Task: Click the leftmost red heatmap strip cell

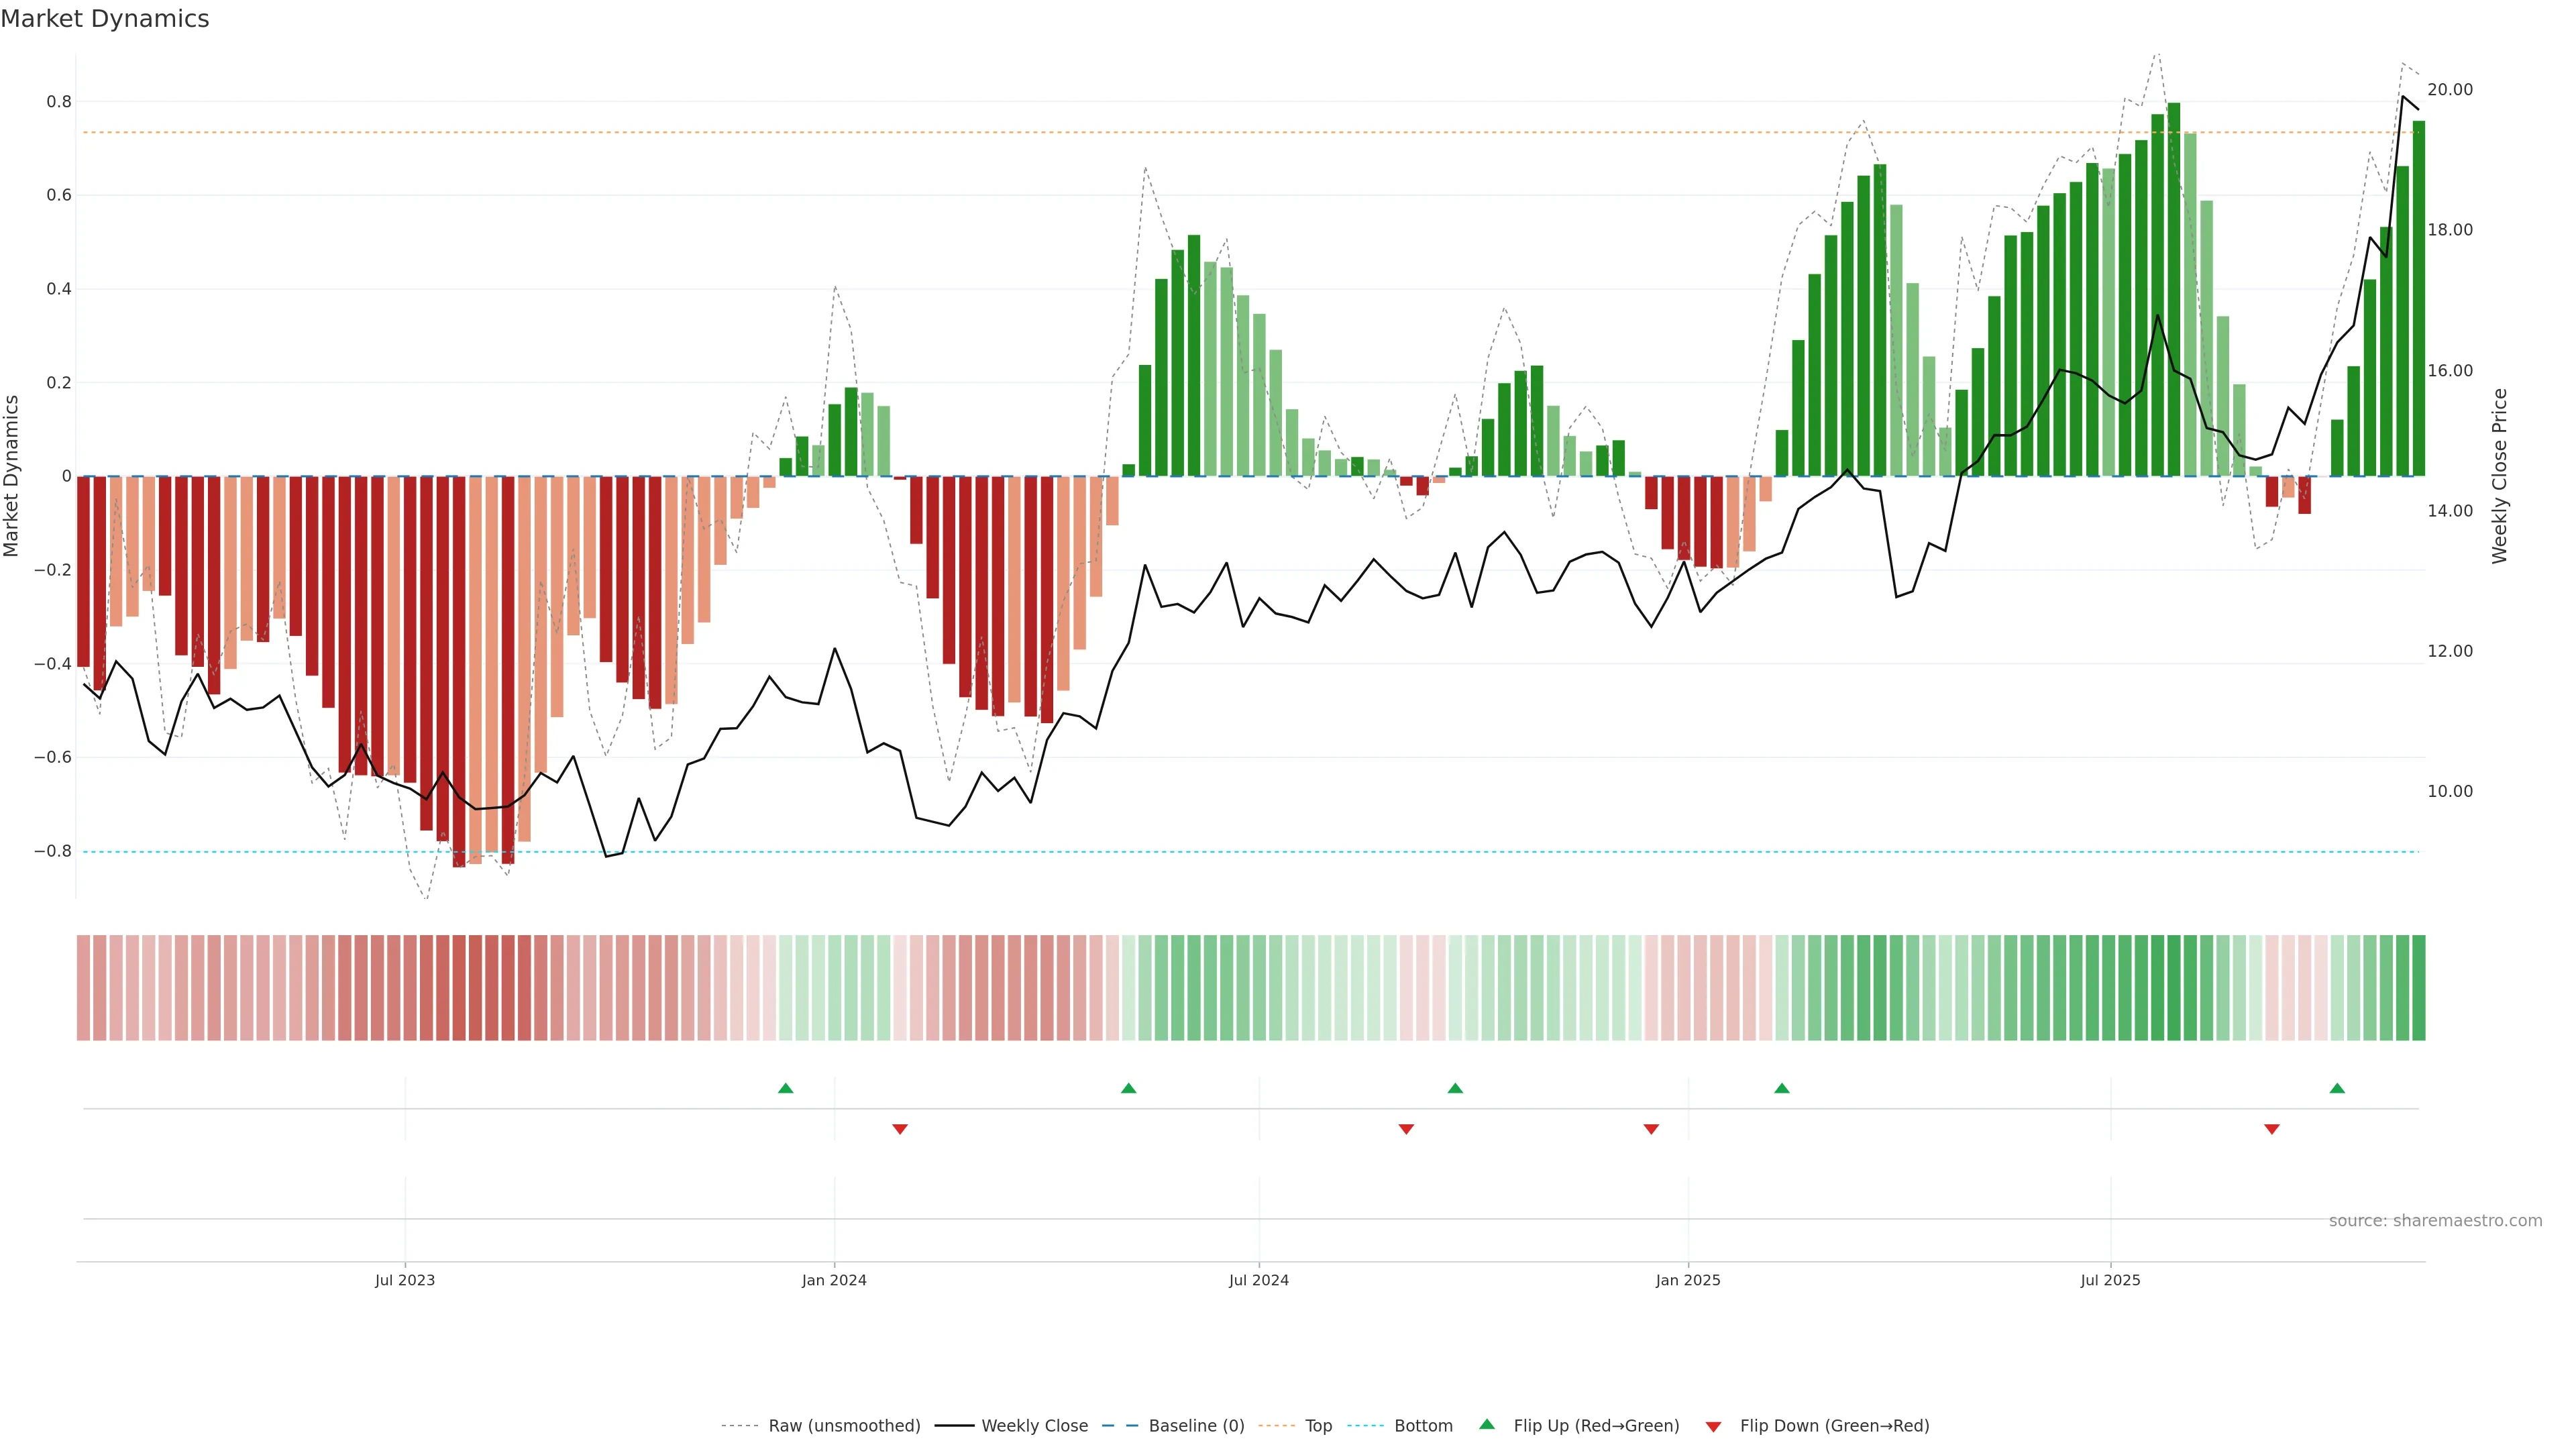Action: coord(83,988)
